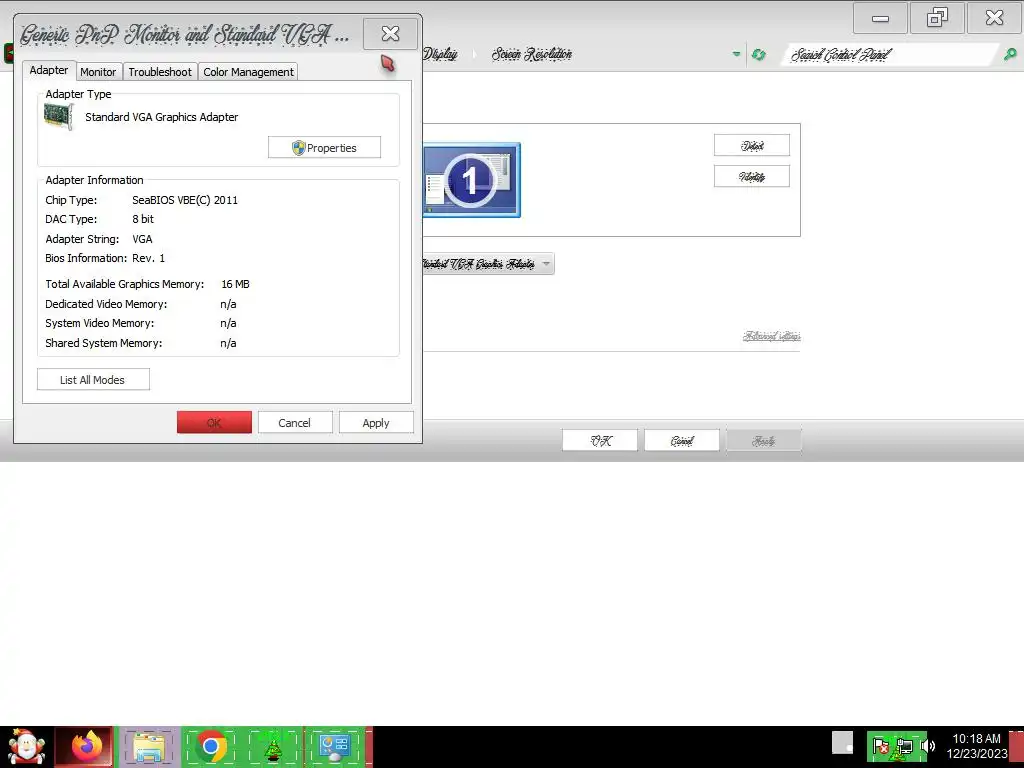Click the Display breadcrumb in address bar
This screenshot has height=768, width=1024.
click(x=440, y=54)
